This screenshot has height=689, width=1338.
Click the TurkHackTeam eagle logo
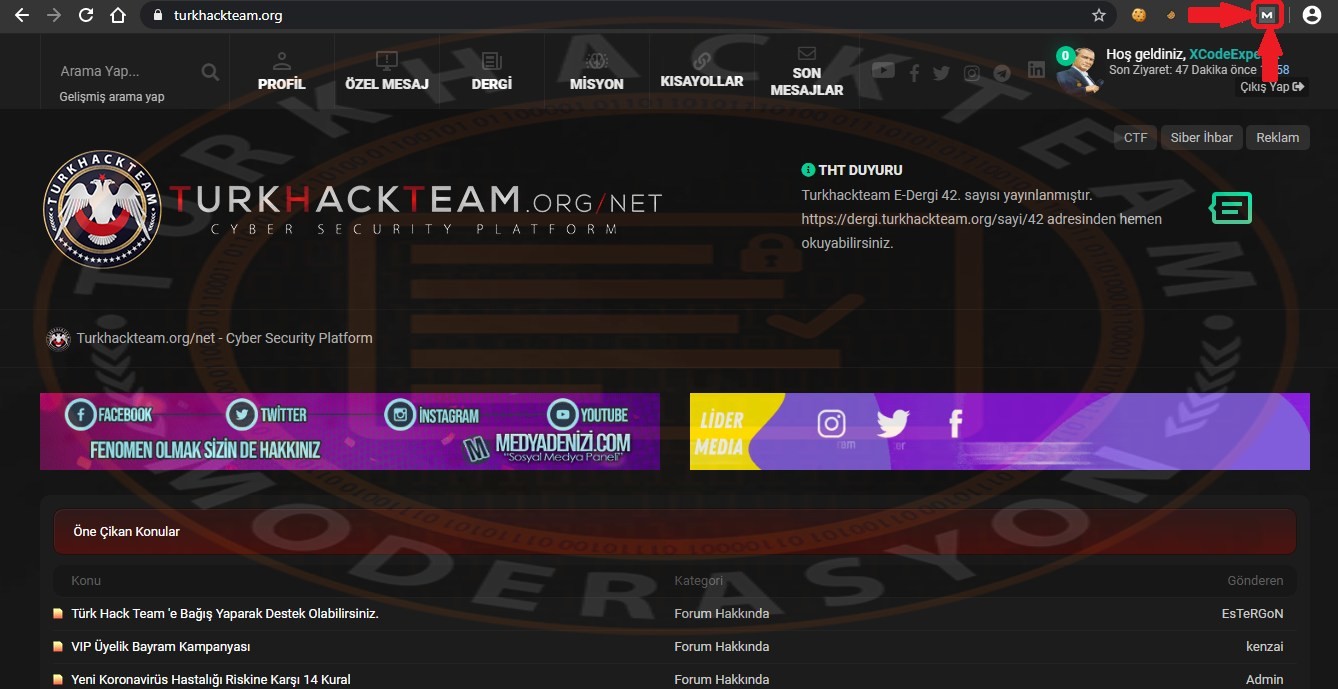(103, 209)
